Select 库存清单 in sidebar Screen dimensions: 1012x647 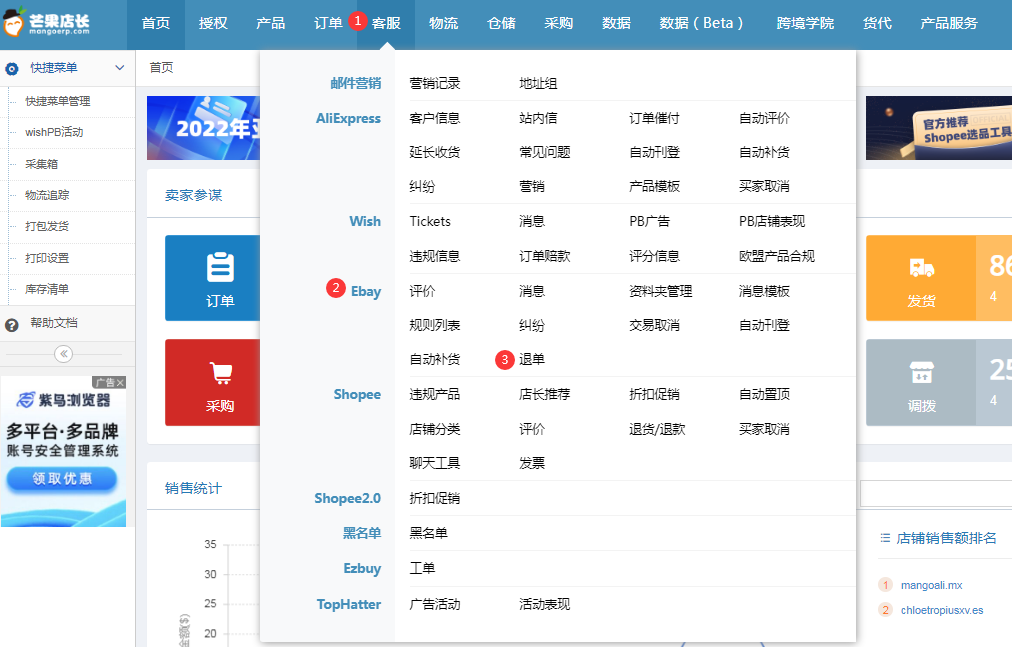(x=47, y=289)
